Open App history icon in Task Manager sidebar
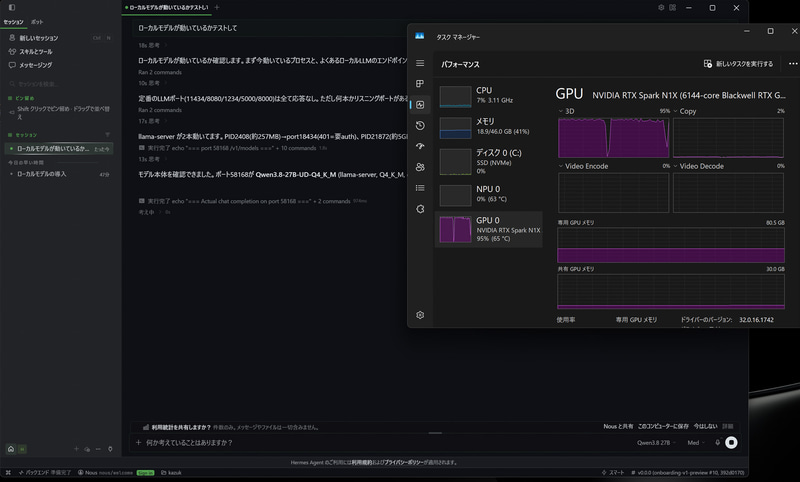The height and width of the screenshot is (482, 800). click(420, 125)
